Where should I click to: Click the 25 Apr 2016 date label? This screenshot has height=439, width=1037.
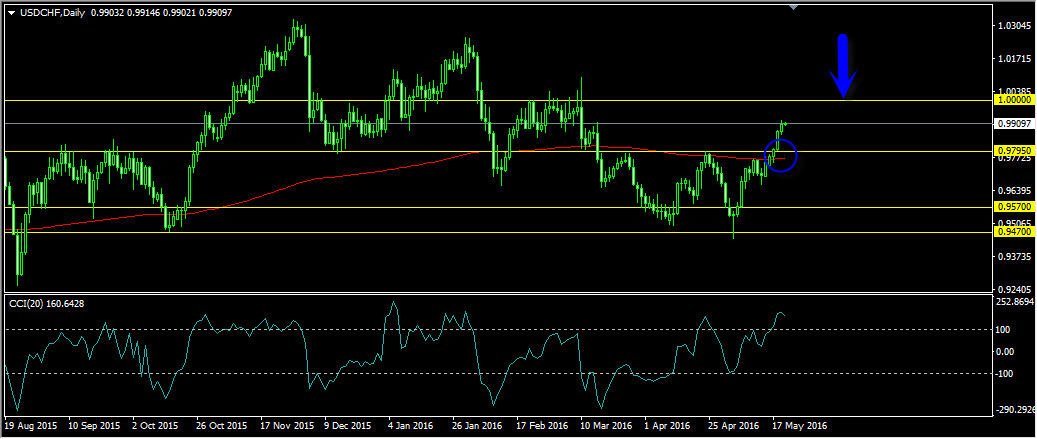tap(735, 426)
